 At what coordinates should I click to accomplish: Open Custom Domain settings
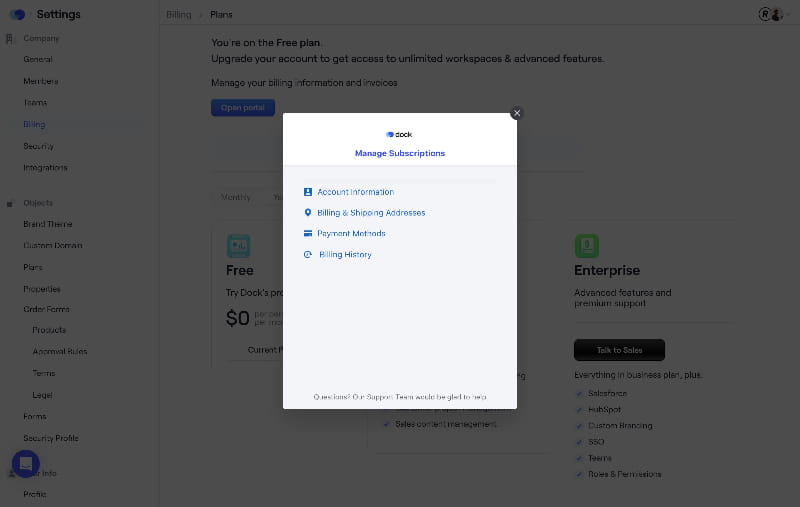tap(53, 245)
